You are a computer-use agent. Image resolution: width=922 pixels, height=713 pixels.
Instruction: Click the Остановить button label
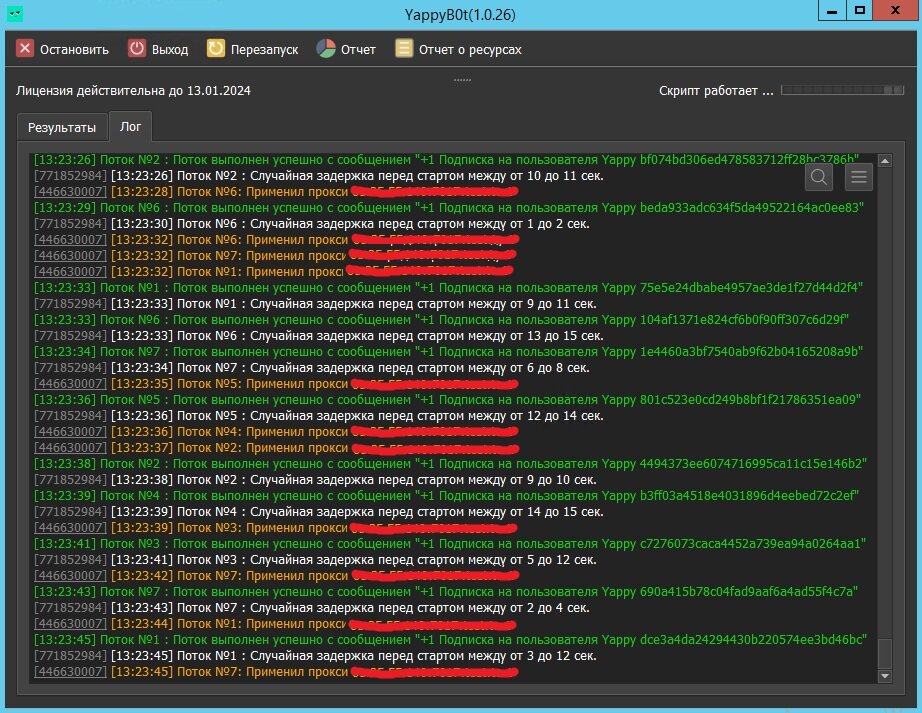[x=74, y=50]
